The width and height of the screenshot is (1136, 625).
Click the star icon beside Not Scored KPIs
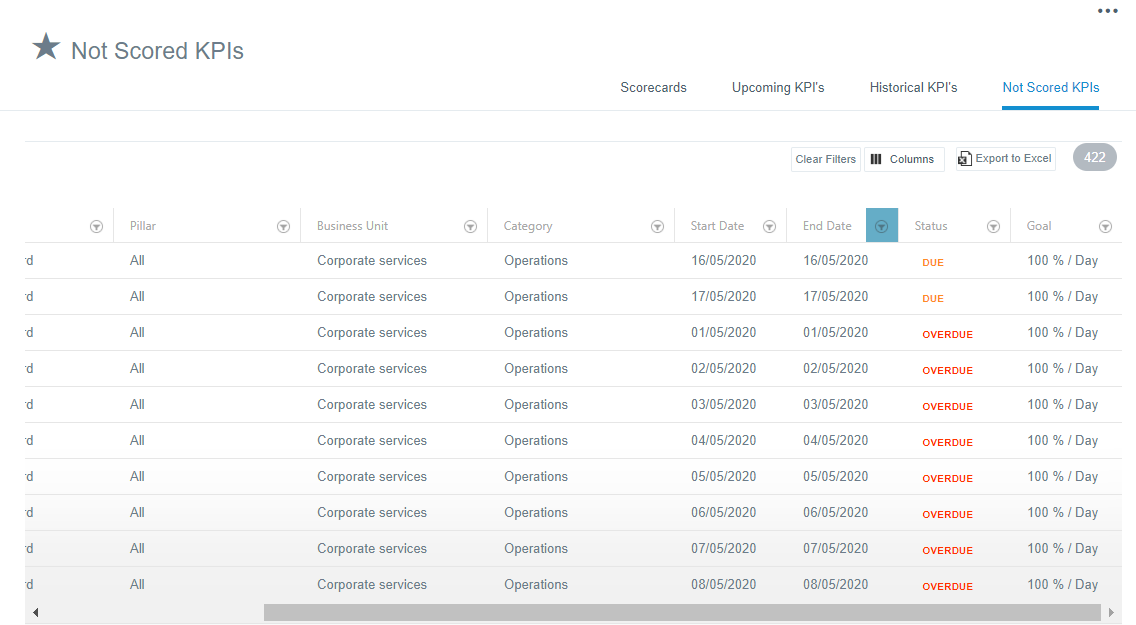point(45,46)
